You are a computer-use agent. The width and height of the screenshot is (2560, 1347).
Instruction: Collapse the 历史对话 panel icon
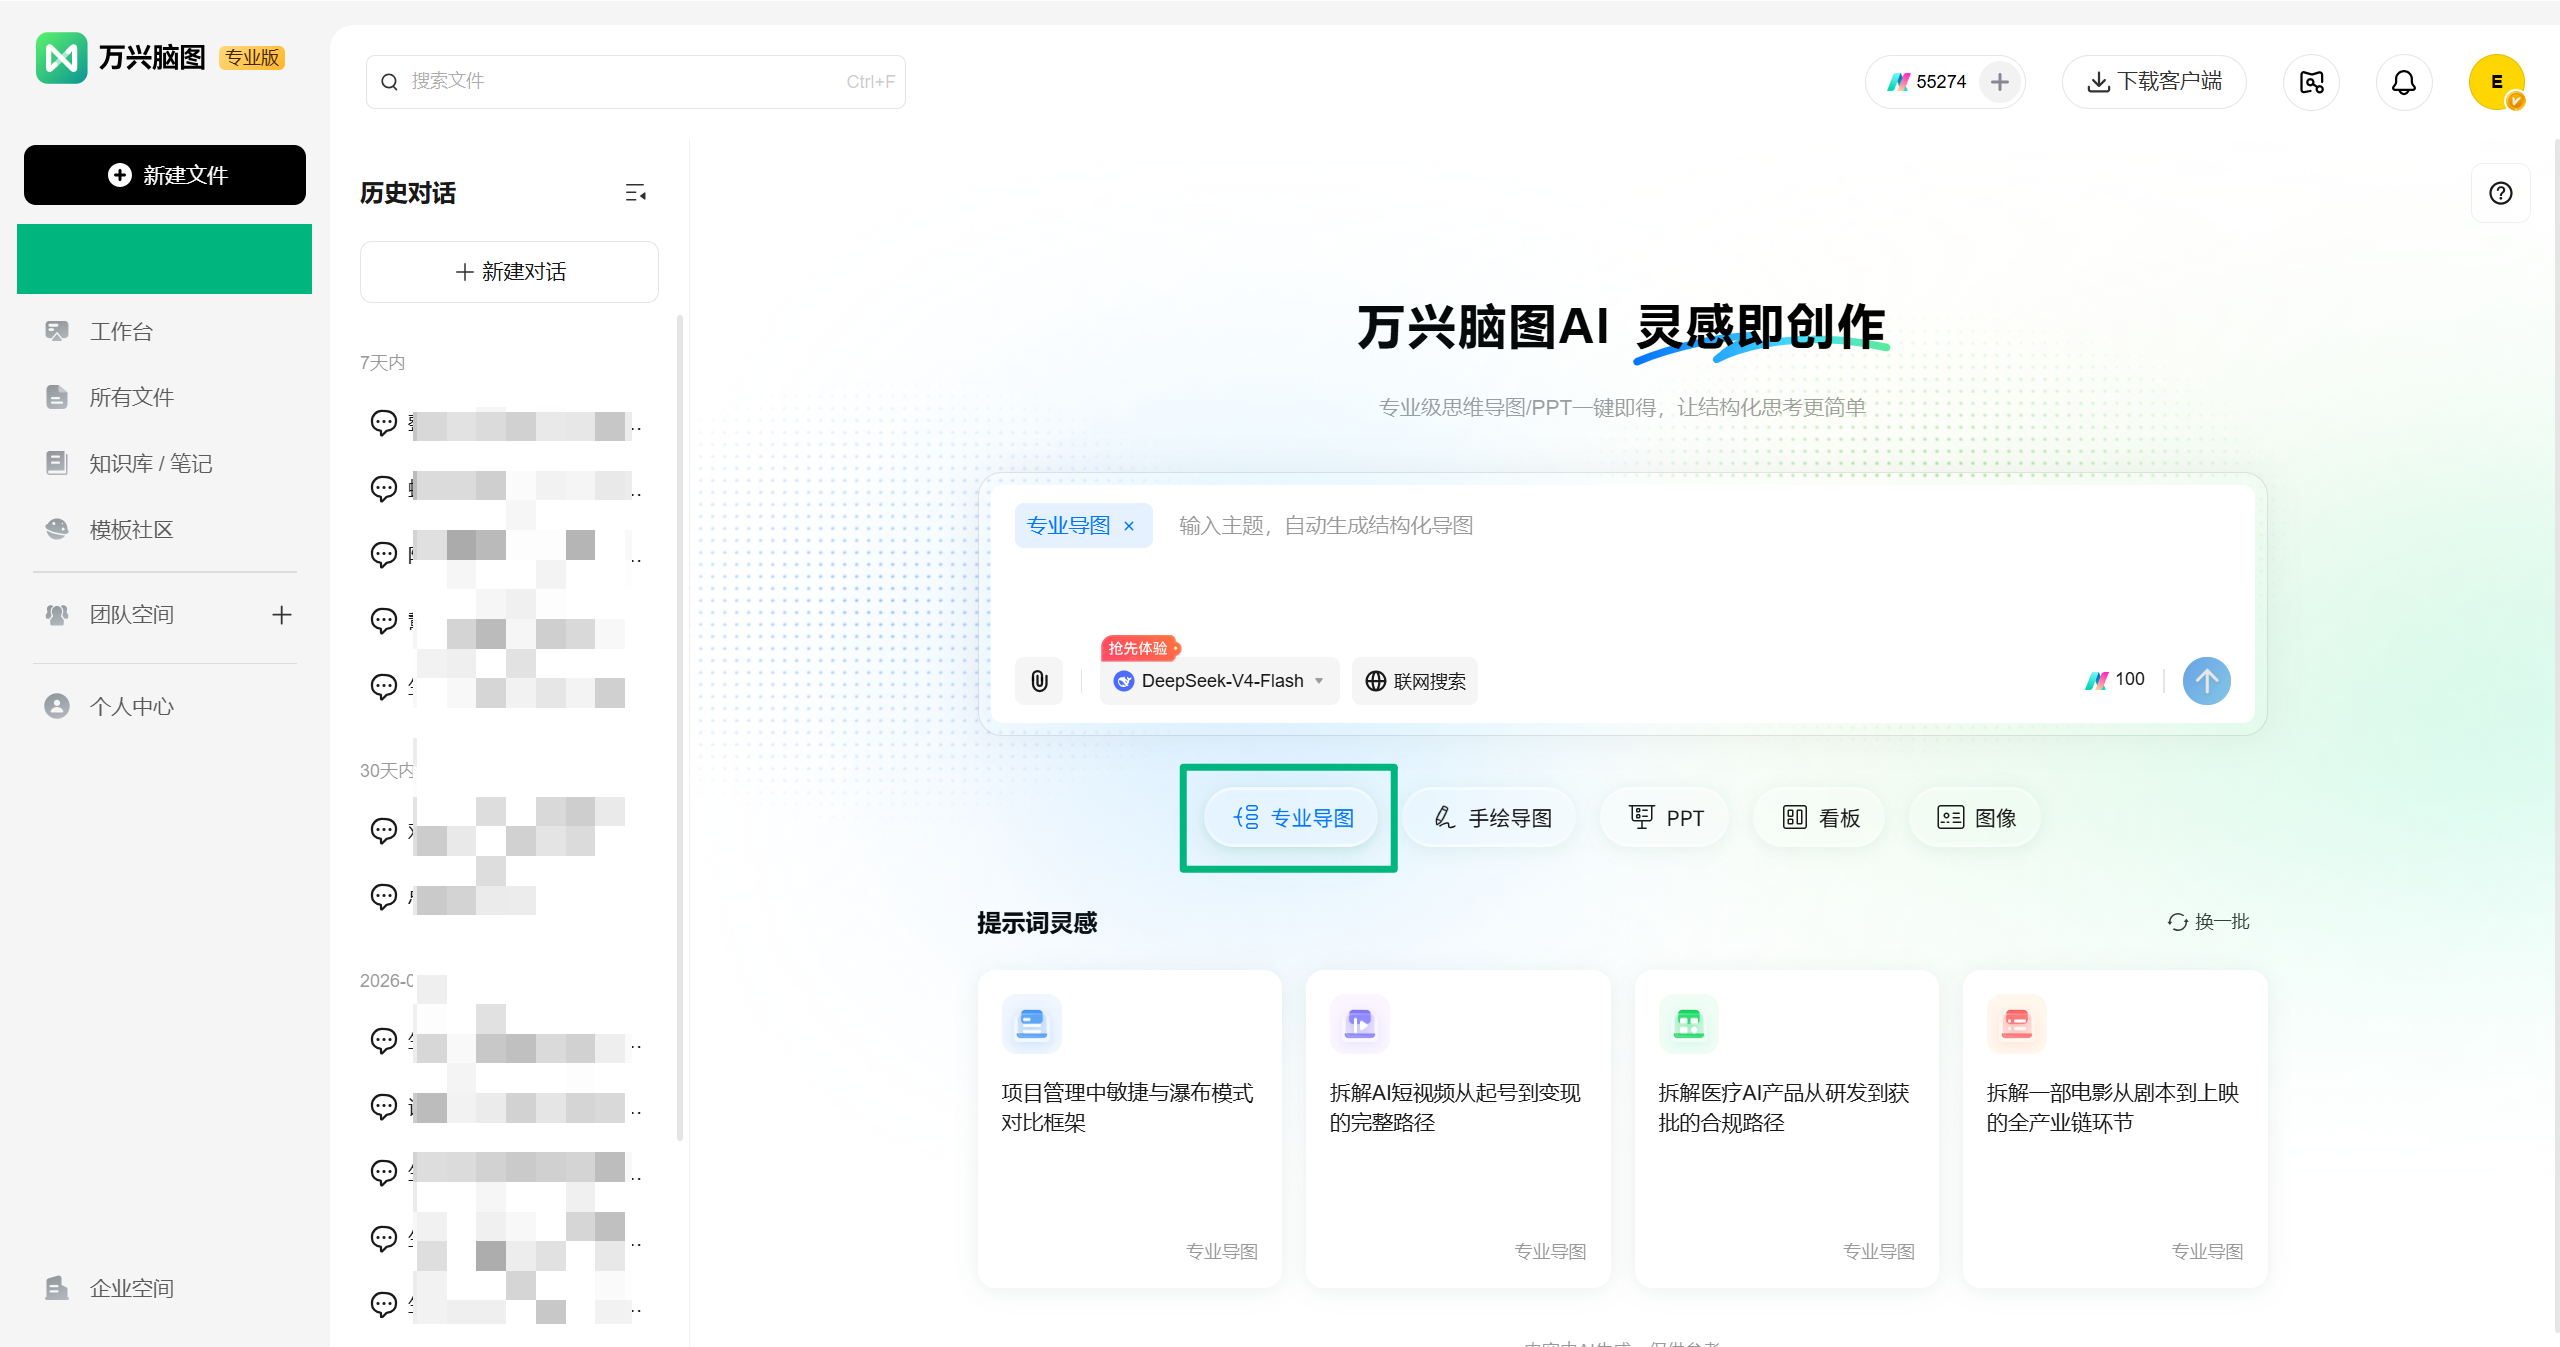[x=635, y=193]
